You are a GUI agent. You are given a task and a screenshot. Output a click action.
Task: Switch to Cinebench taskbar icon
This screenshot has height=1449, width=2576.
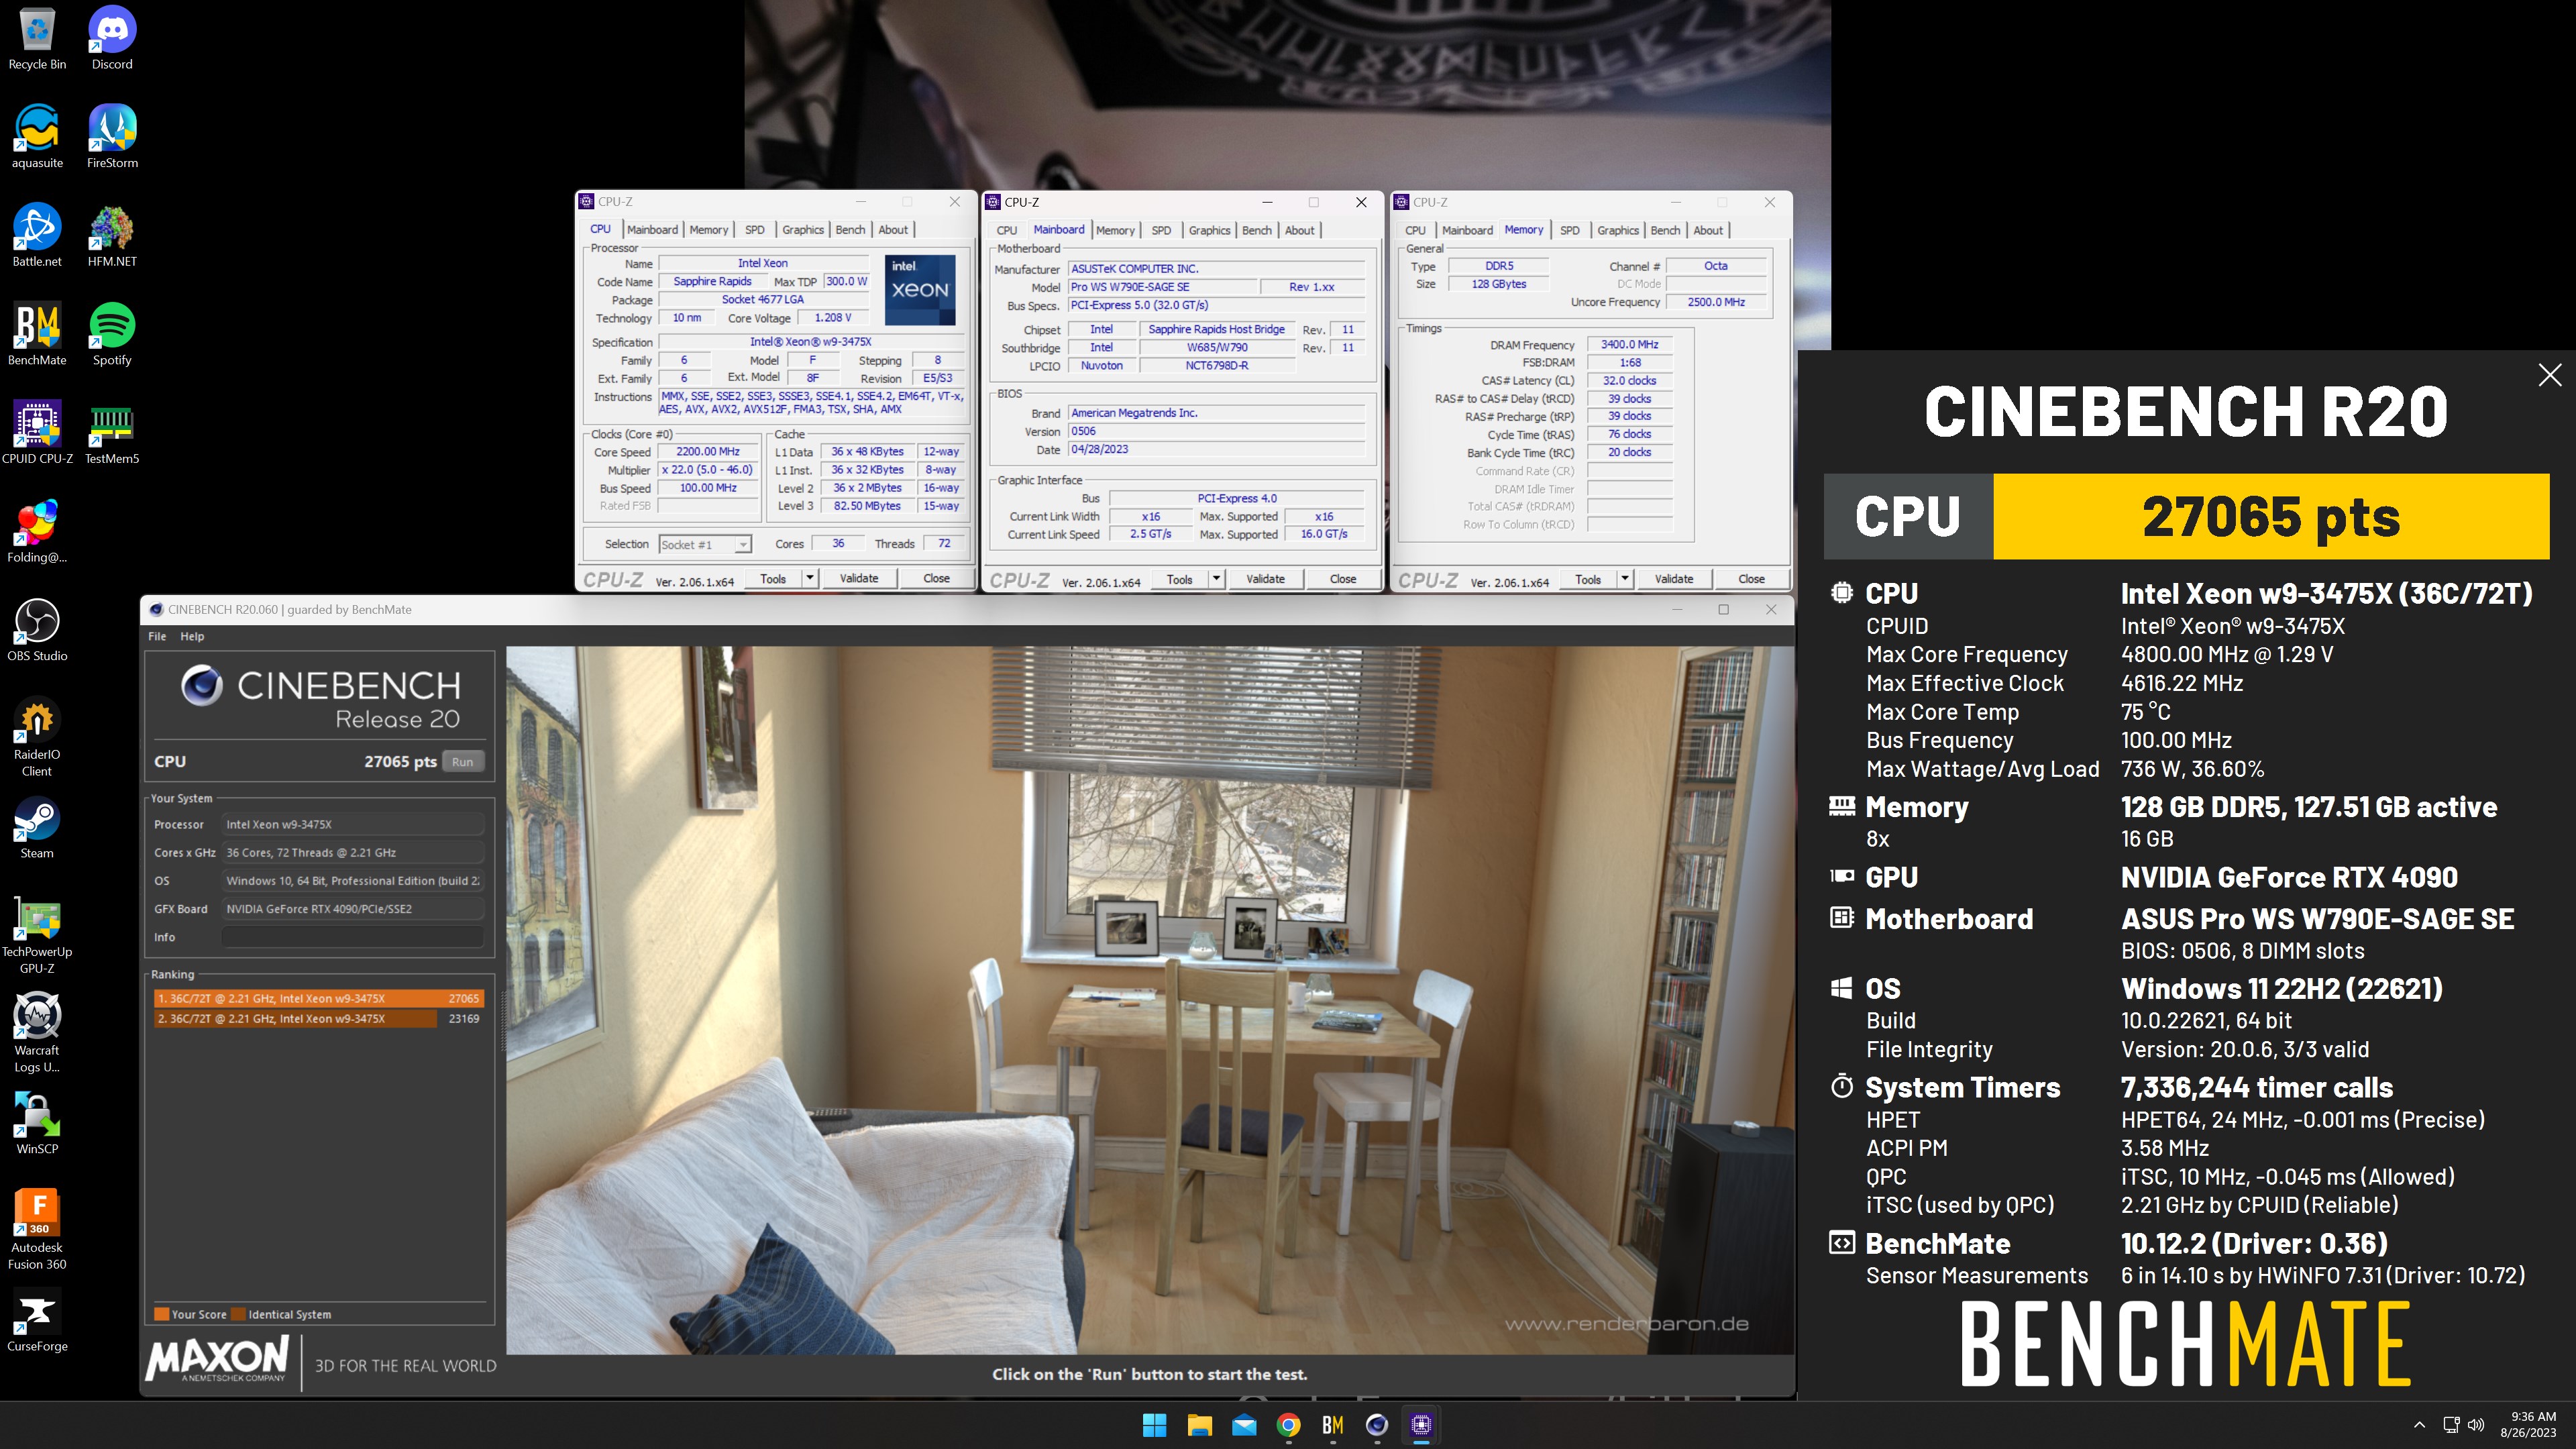(1377, 1425)
